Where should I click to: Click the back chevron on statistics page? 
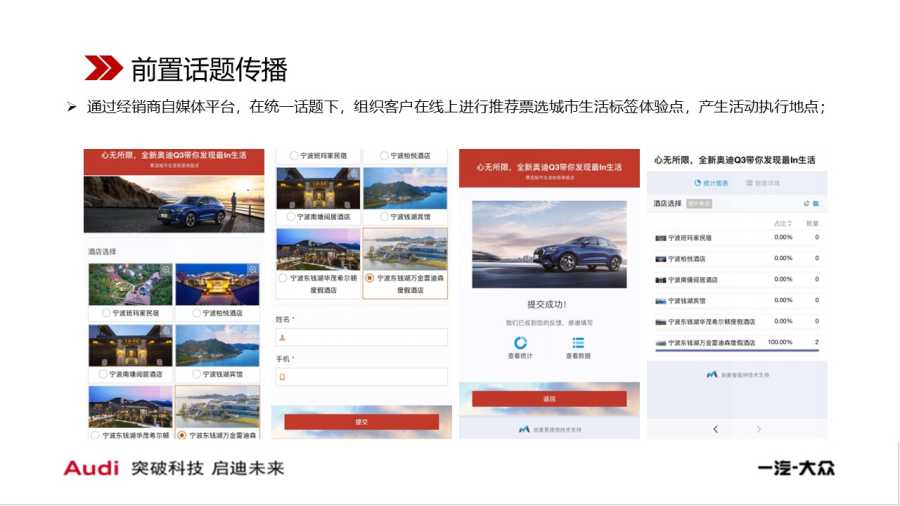(715, 429)
